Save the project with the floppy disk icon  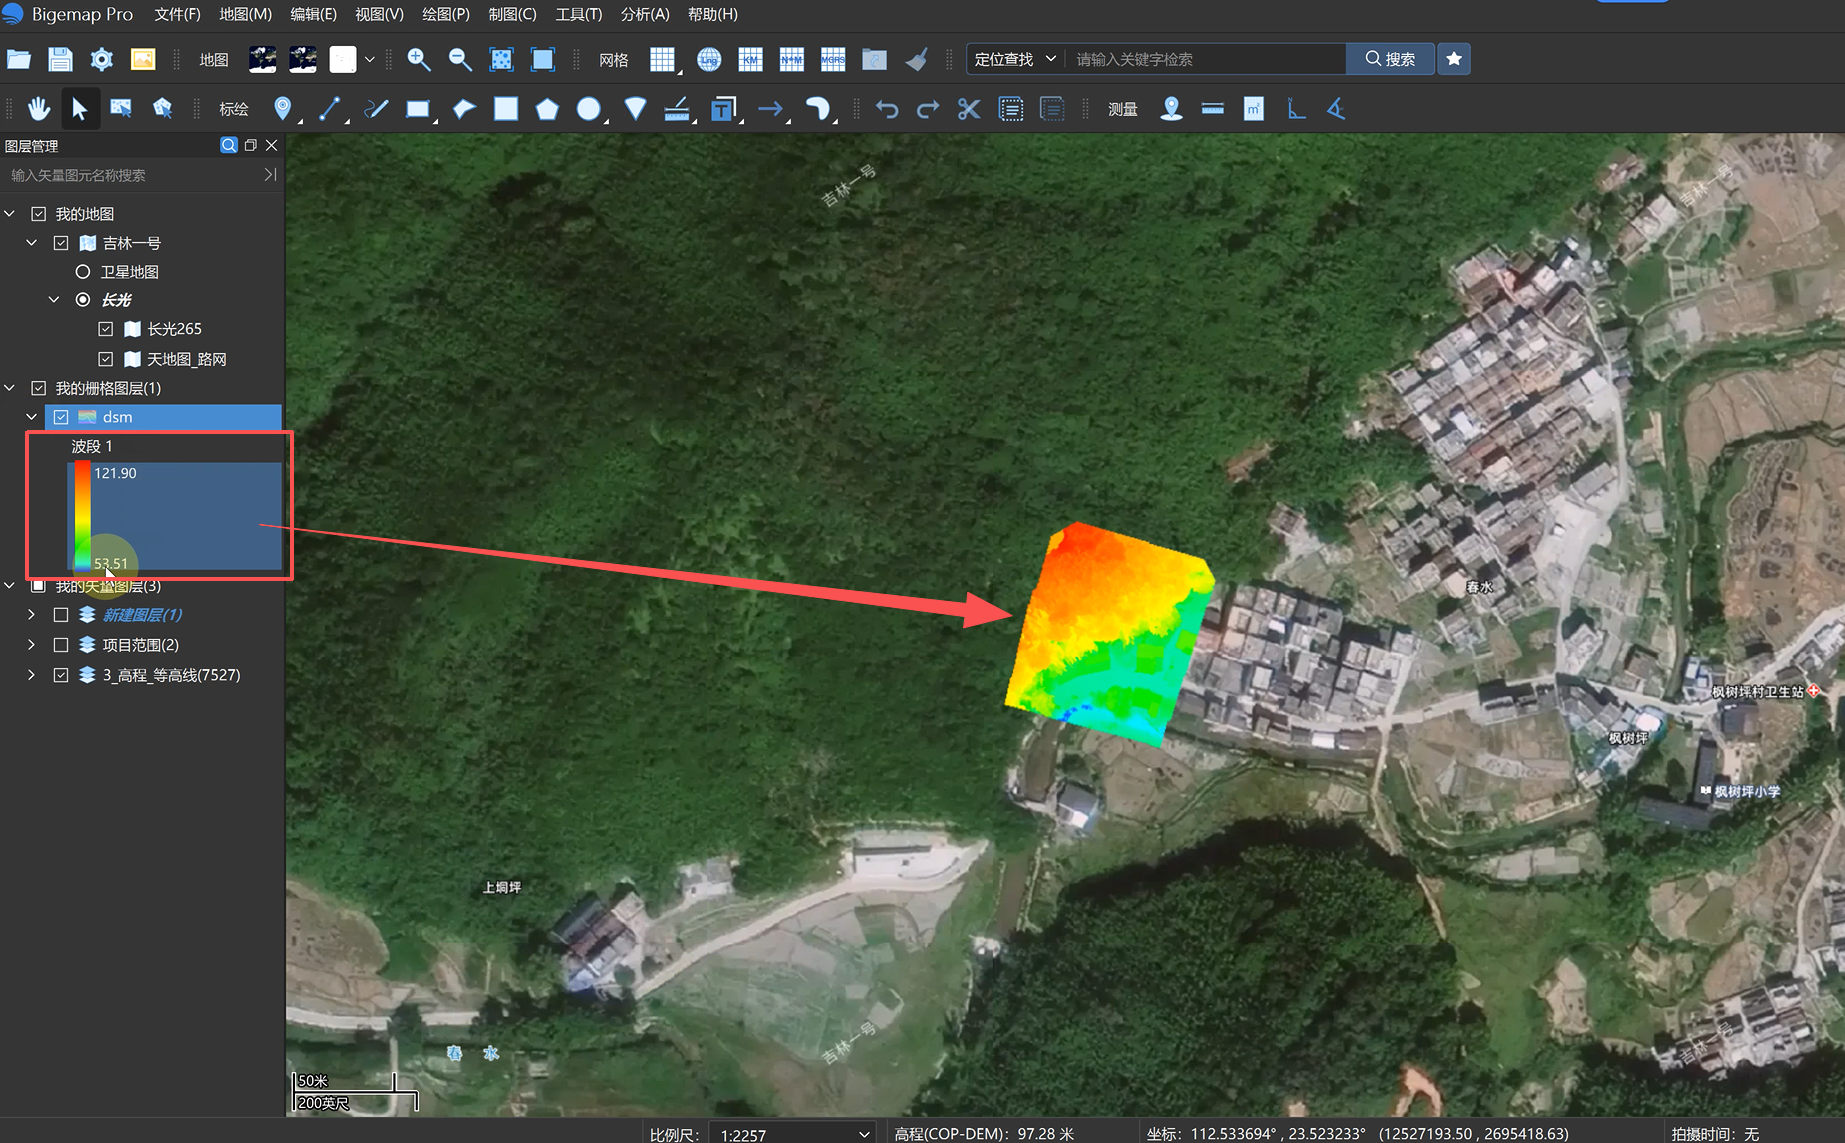[x=60, y=59]
